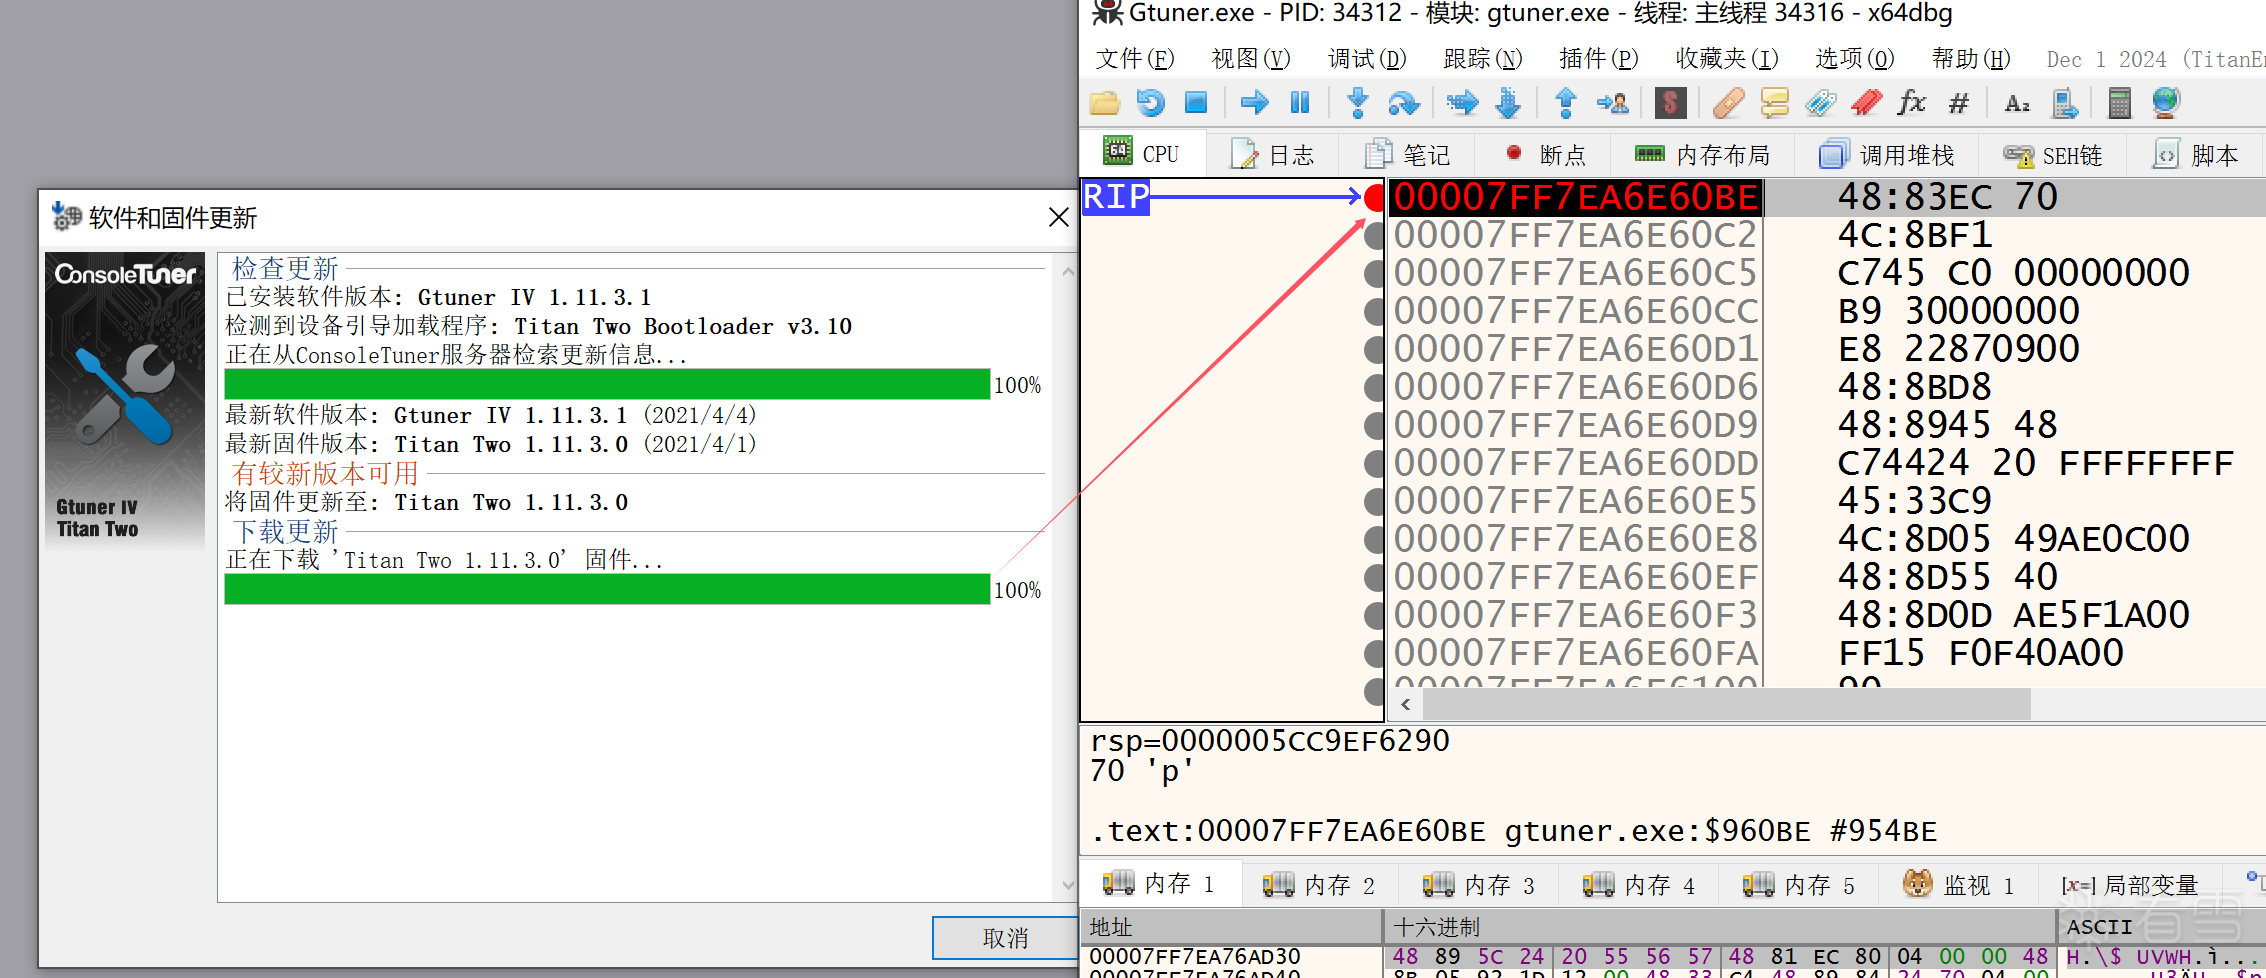Show bookmarks with the red bookmark icon
The image size is (2266, 978).
(x=1867, y=102)
